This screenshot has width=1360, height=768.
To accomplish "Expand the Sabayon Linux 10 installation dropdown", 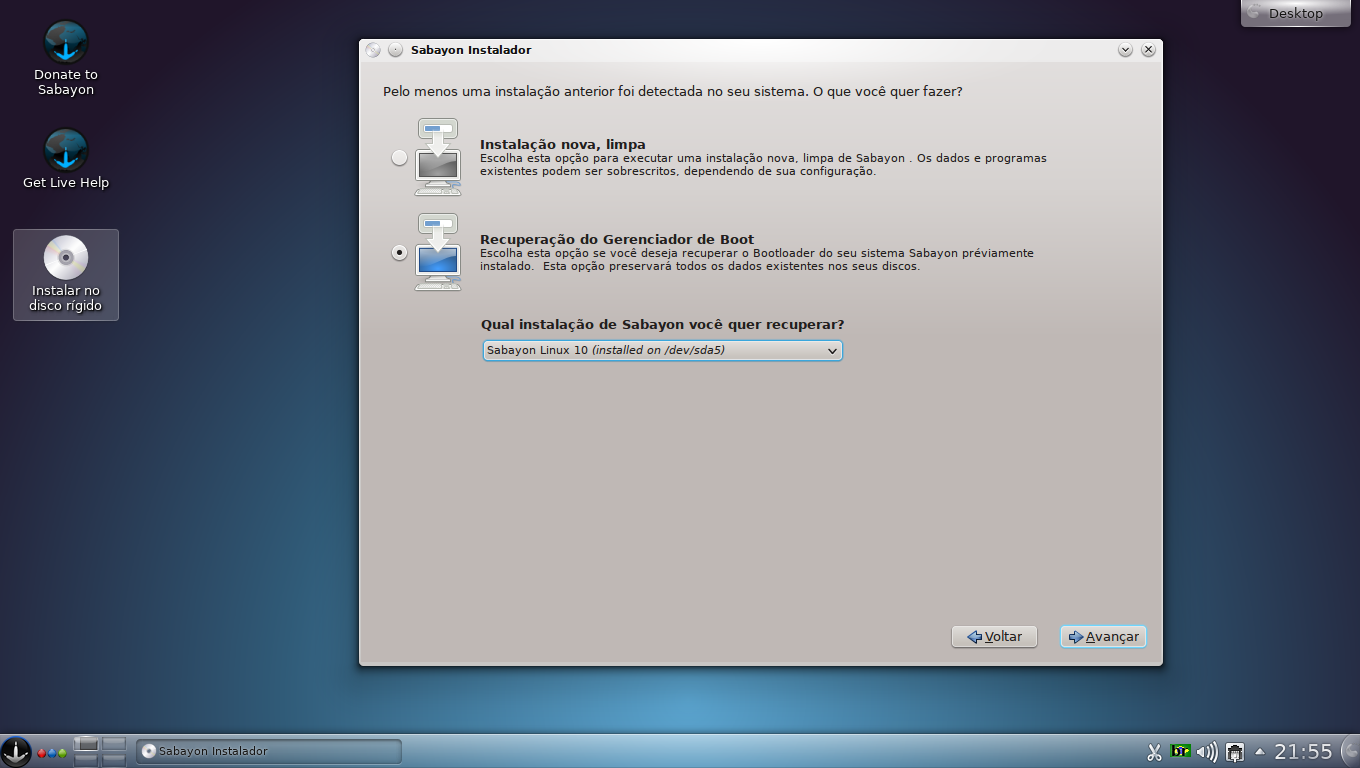I will pyautogui.click(x=662, y=350).
